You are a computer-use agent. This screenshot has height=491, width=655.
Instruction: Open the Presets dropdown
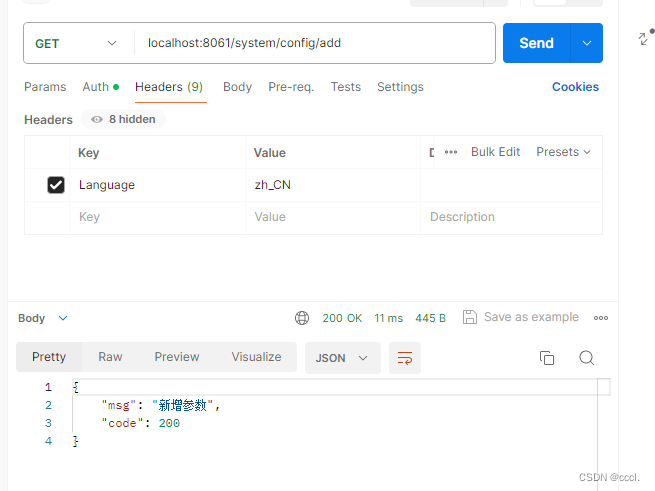click(x=563, y=152)
